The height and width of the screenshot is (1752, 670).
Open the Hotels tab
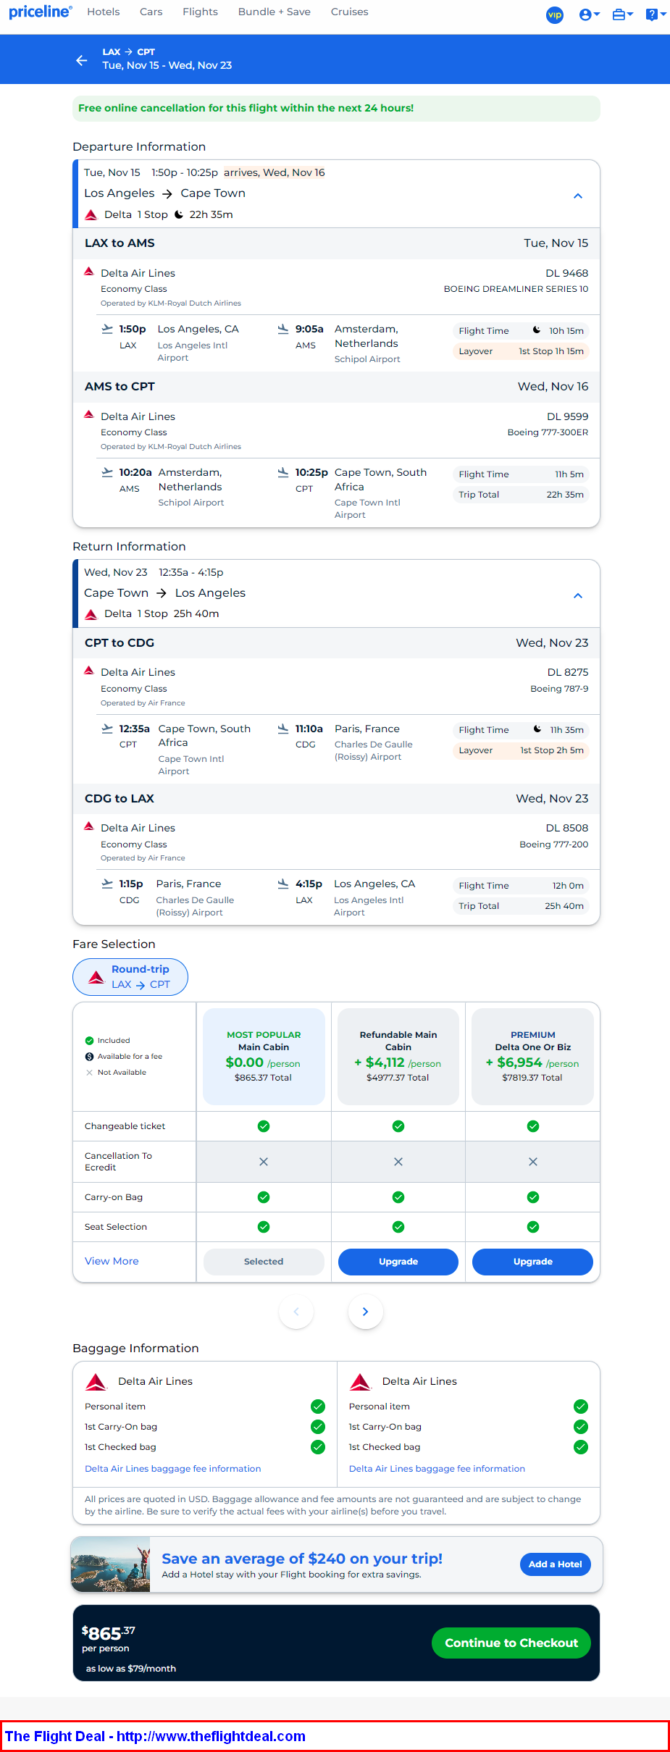click(x=103, y=12)
